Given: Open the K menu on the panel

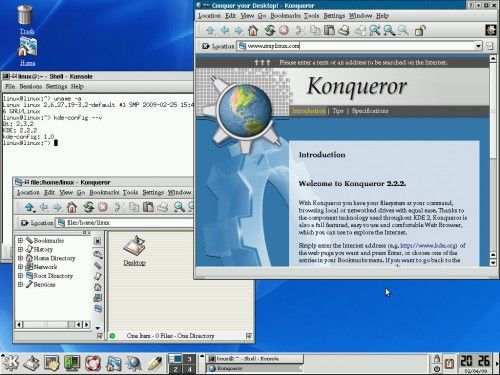Looking at the screenshot, I should 11,363.
